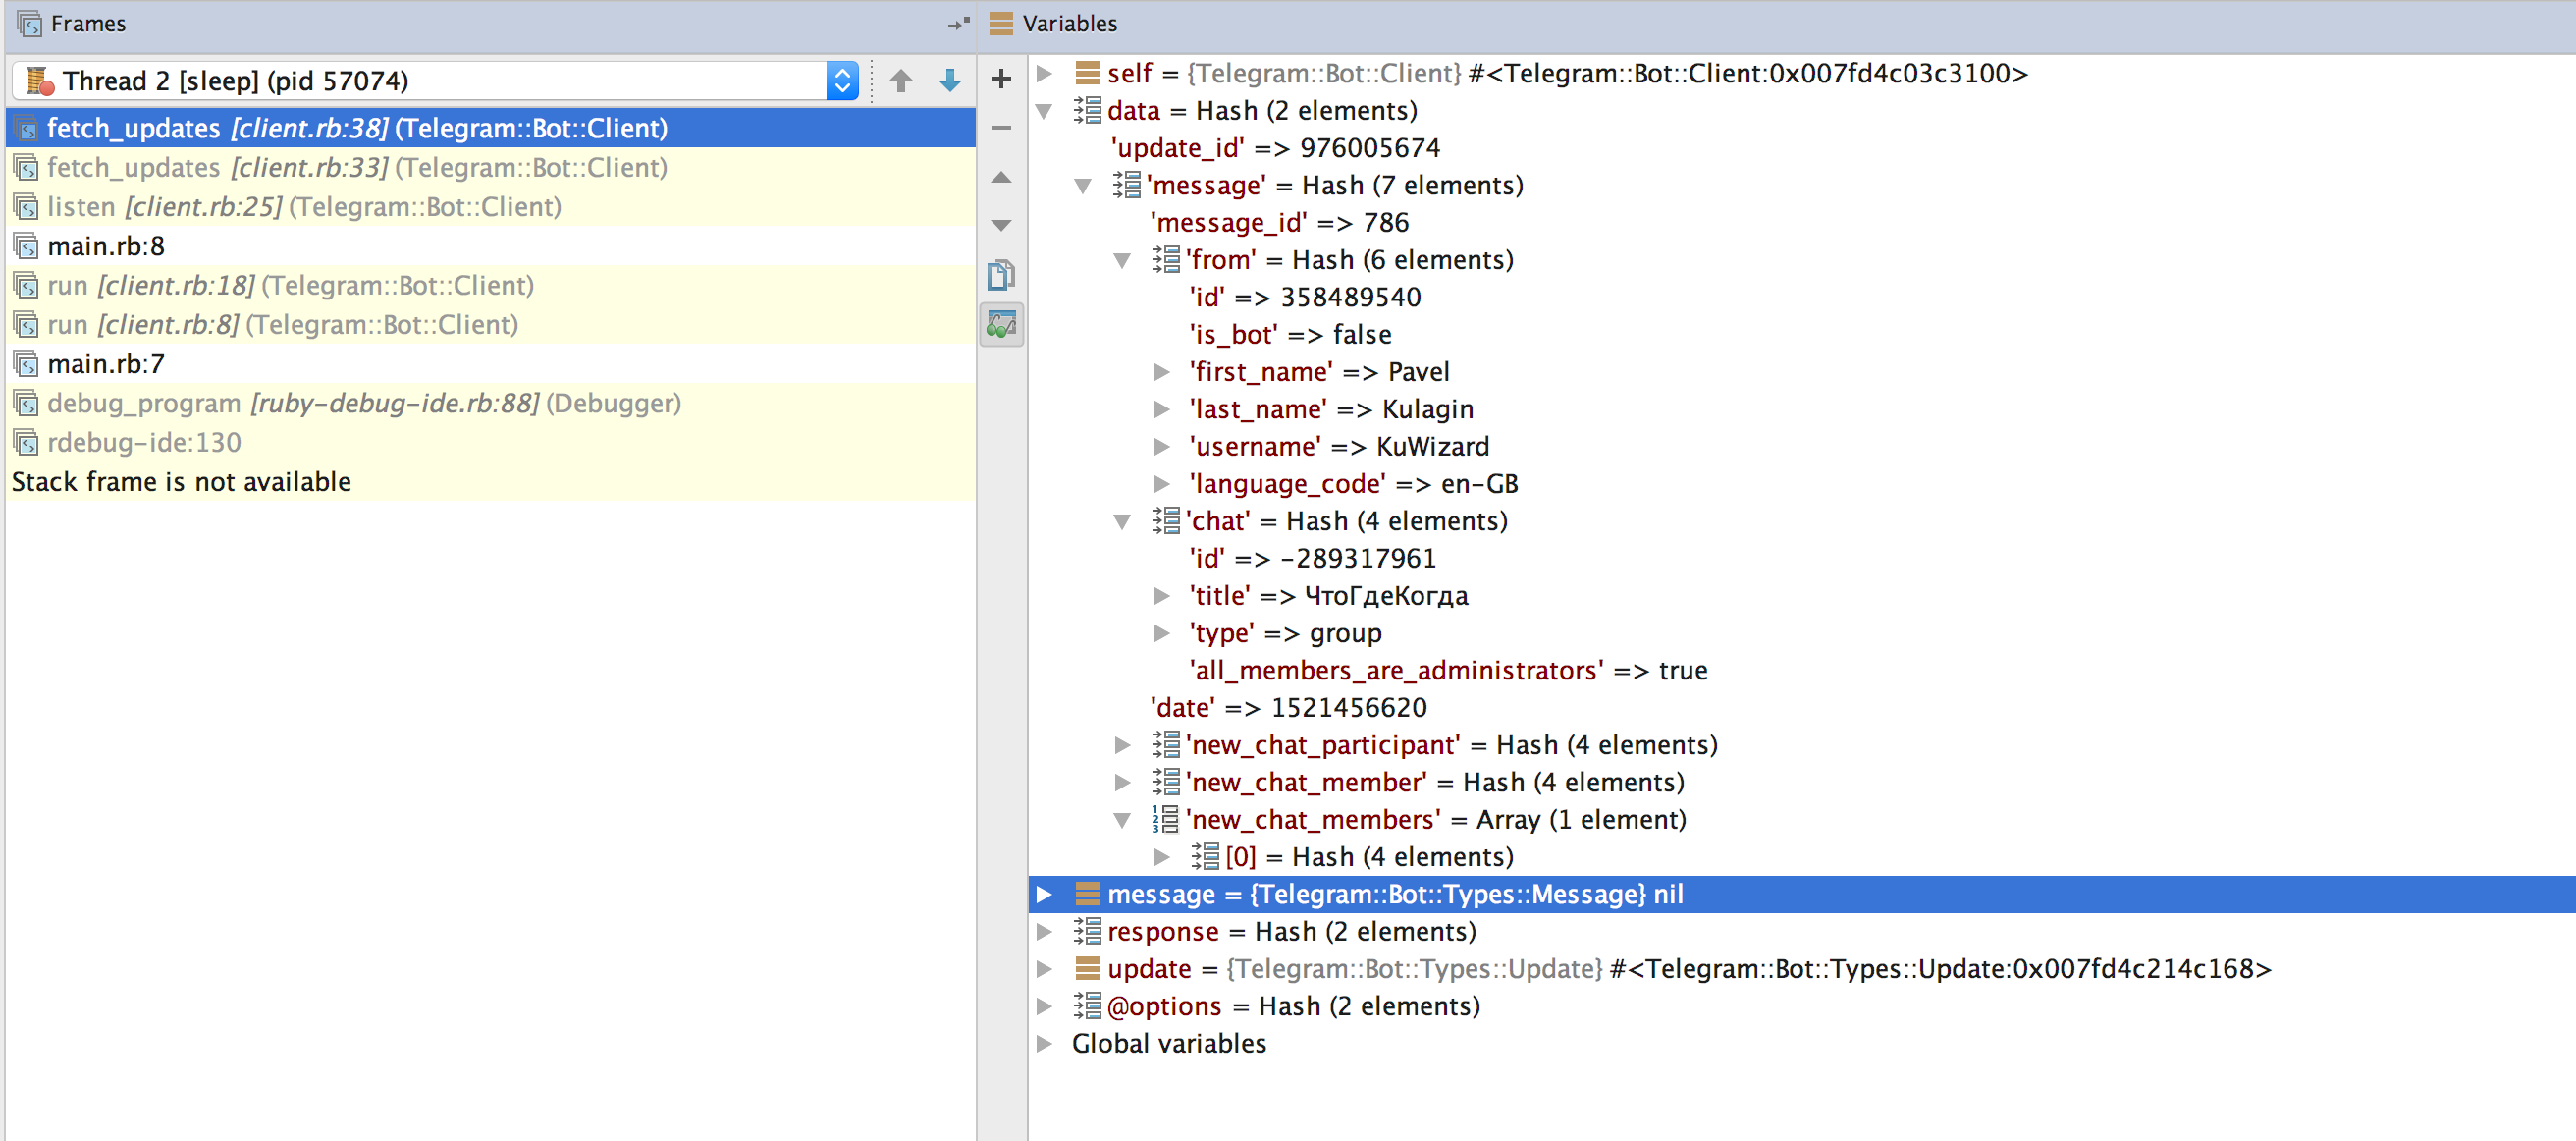Click the arrow-export icon in Frames header
This screenshot has height=1141, width=2576.
point(956,24)
